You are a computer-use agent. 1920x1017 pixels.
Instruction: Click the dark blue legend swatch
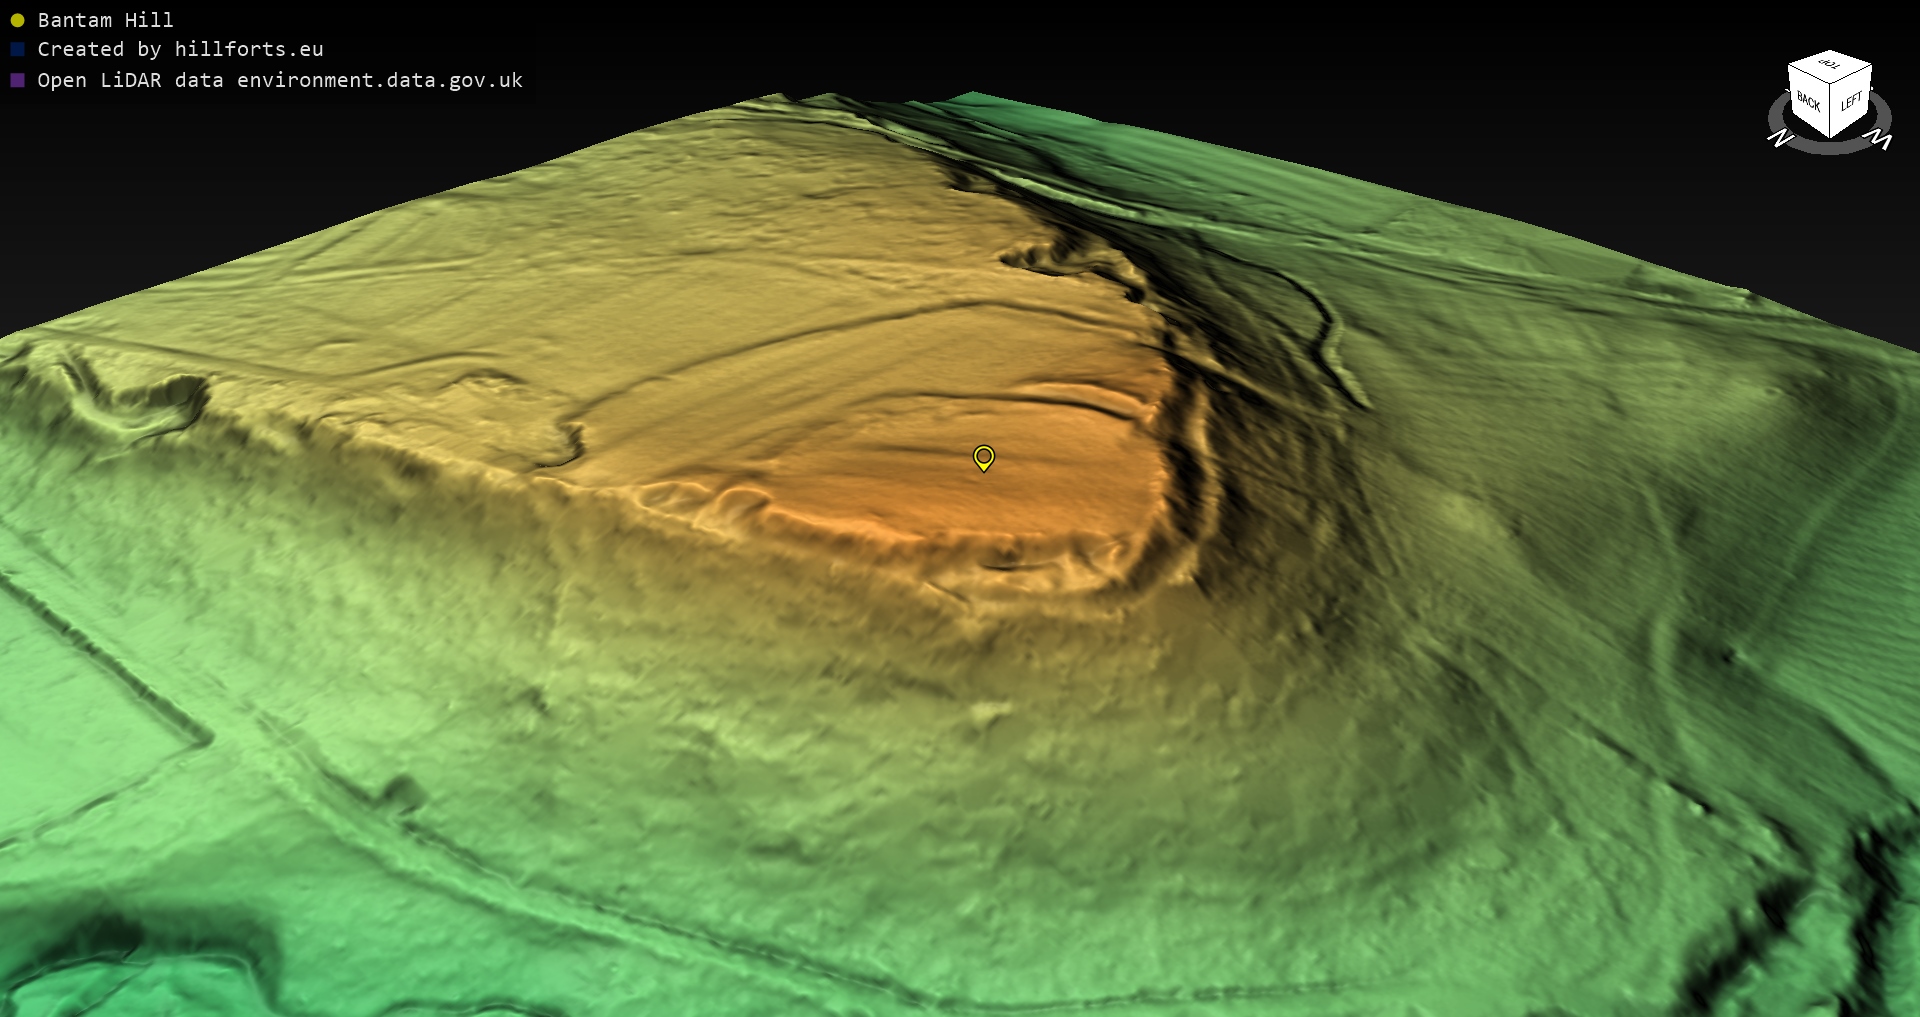tap(17, 50)
